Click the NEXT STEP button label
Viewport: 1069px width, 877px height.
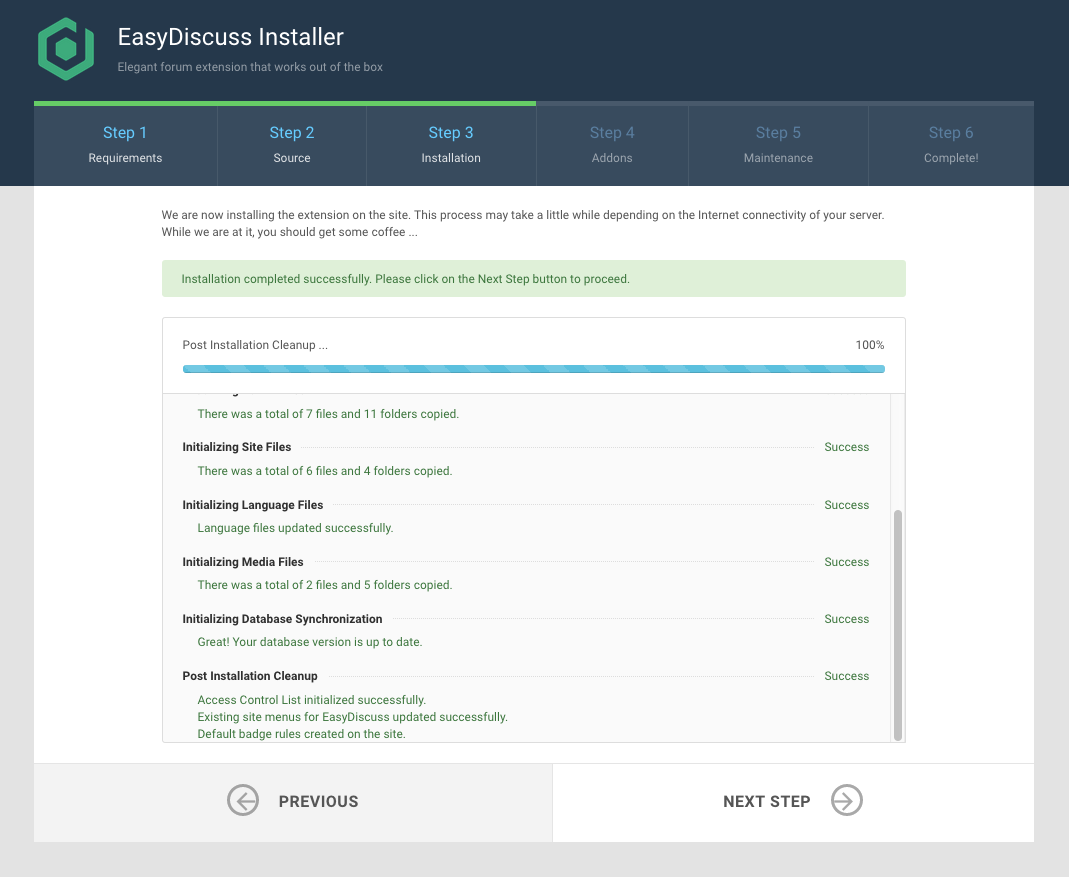pos(766,801)
